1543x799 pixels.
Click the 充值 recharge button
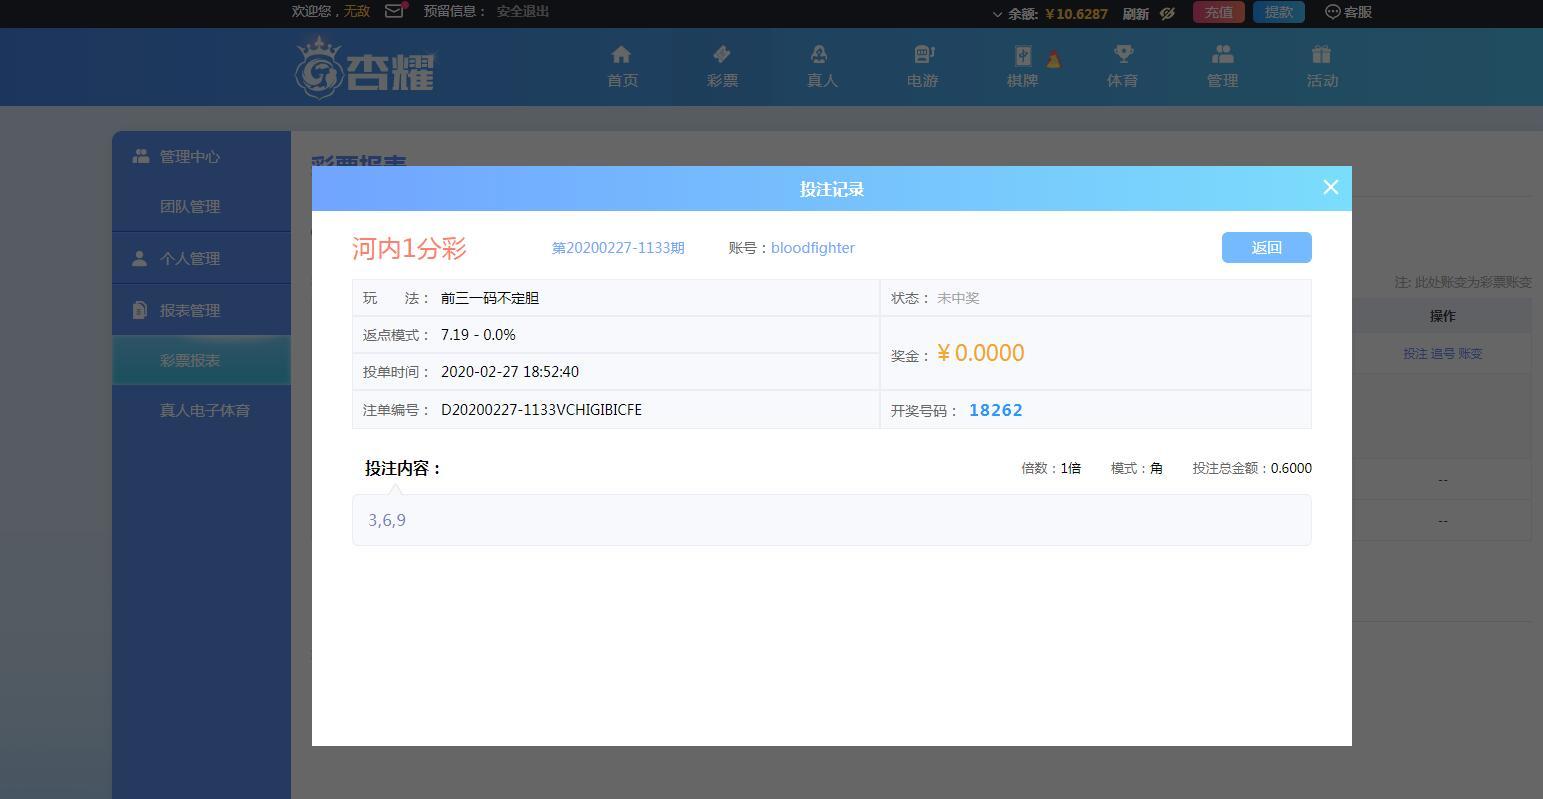[1218, 12]
